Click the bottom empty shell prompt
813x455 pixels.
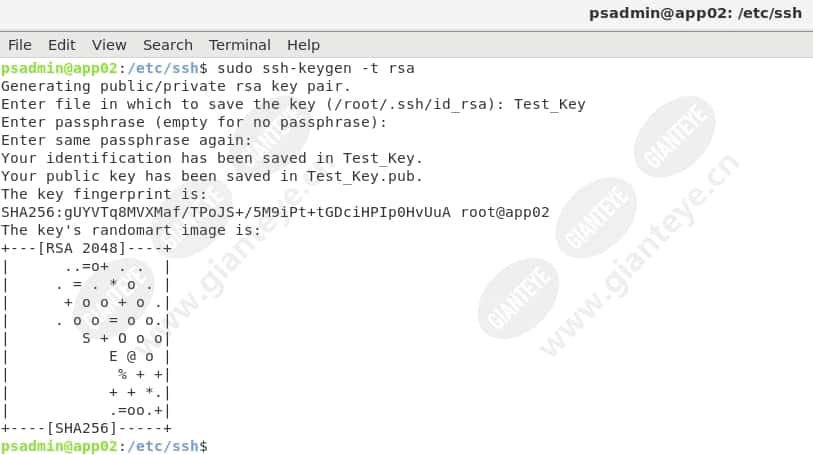point(104,446)
